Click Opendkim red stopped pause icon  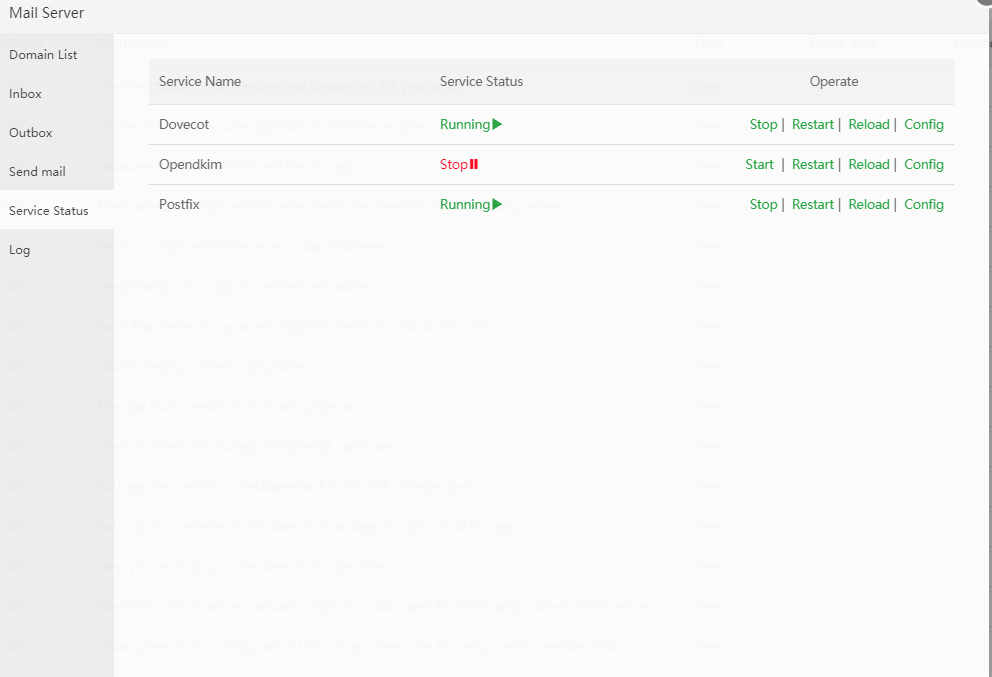[x=474, y=165]
